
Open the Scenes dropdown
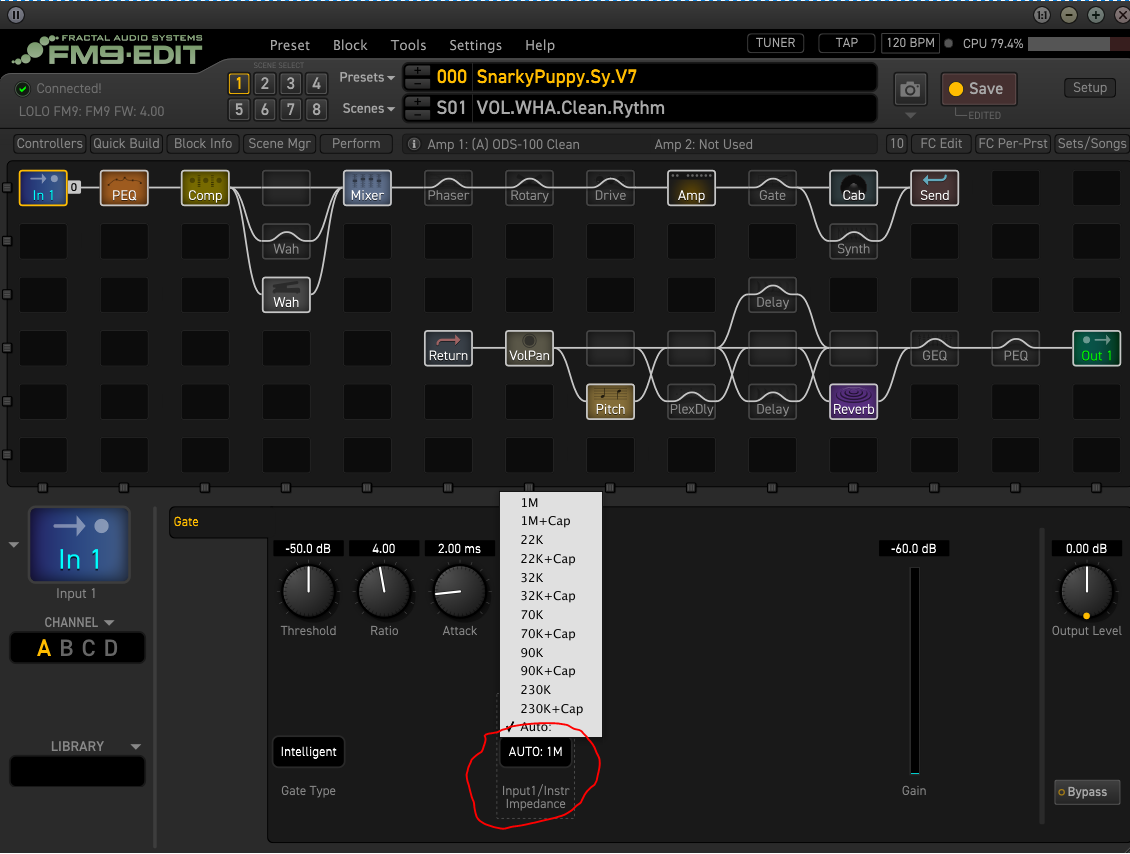coord(368,109)
